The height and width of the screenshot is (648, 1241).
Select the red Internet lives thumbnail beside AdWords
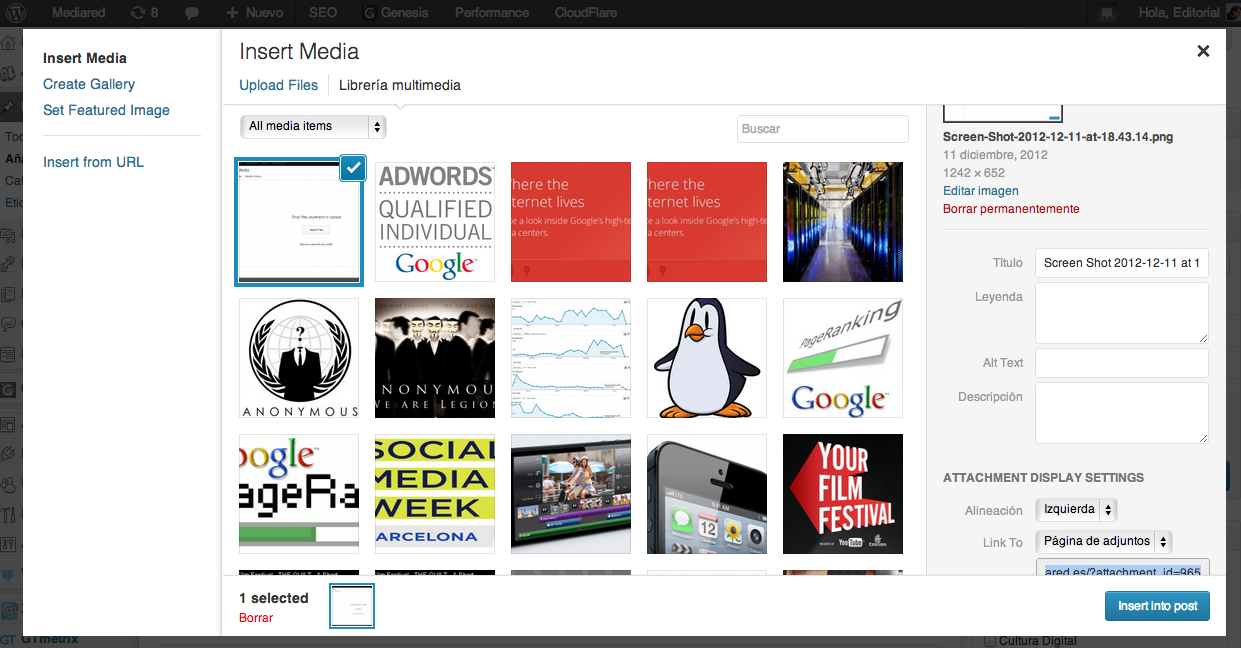tap(571, 222)
